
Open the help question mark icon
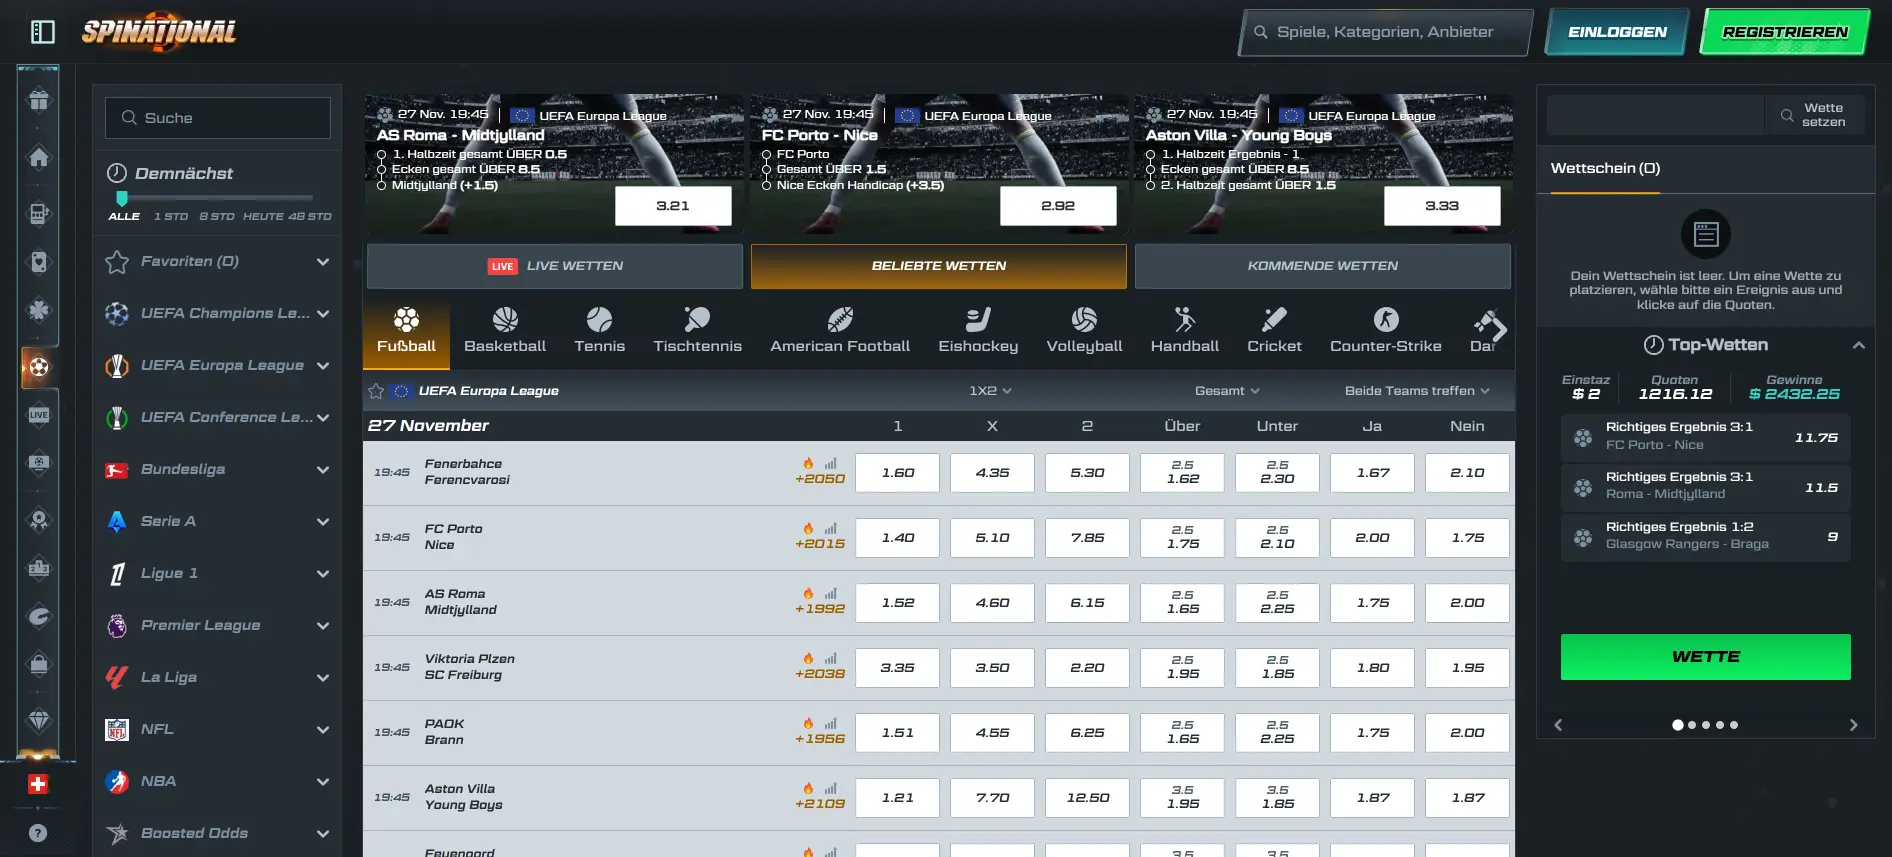pyautogui.click(x=38, y=833)
